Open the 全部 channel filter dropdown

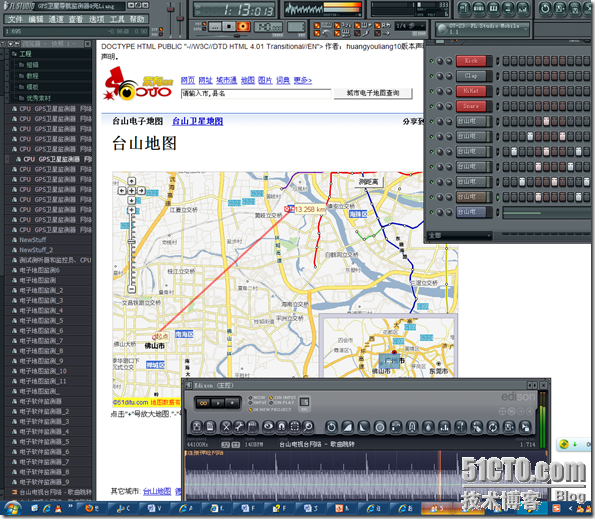pyautogui.click(x=460, y=235)
